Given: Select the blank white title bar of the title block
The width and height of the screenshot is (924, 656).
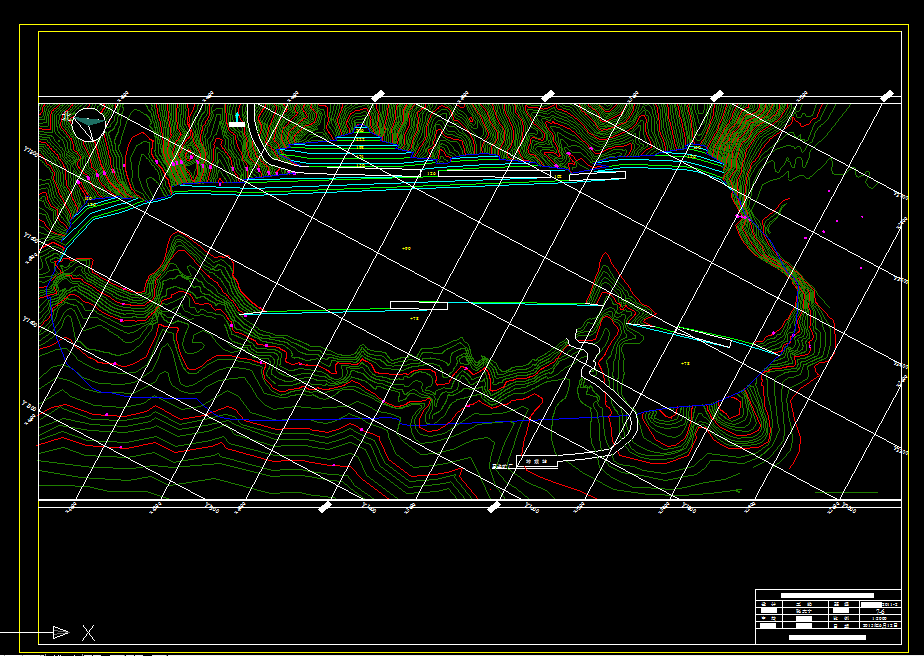Looking at the screenshot, I should 827,595.
